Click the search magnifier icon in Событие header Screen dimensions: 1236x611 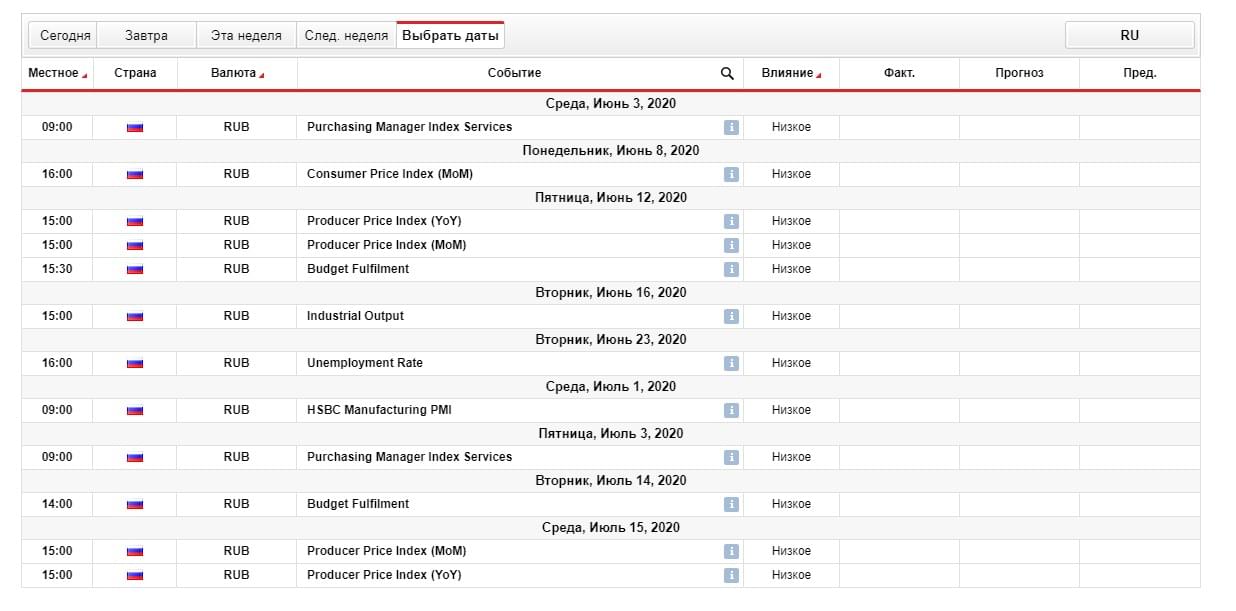[x=727, y=73]
